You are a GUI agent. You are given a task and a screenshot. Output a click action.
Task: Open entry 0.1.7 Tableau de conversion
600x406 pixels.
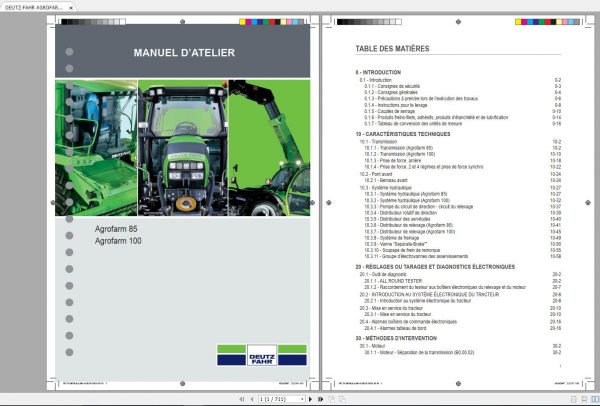413,124
